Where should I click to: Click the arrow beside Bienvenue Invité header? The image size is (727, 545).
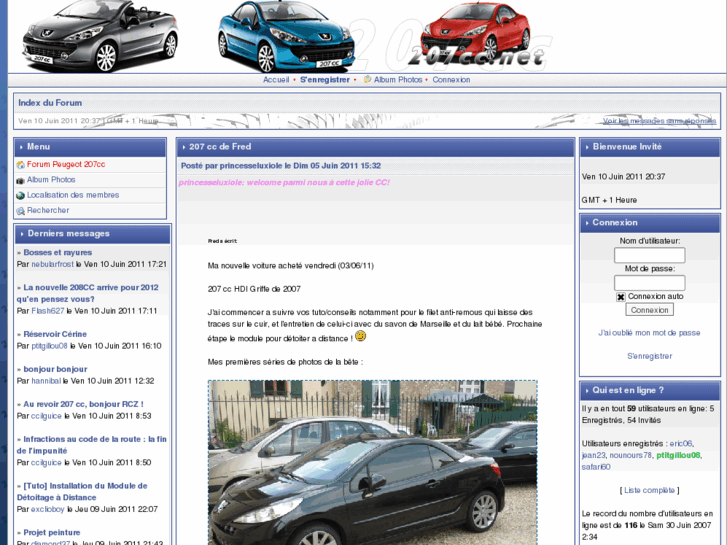(587, 147)
